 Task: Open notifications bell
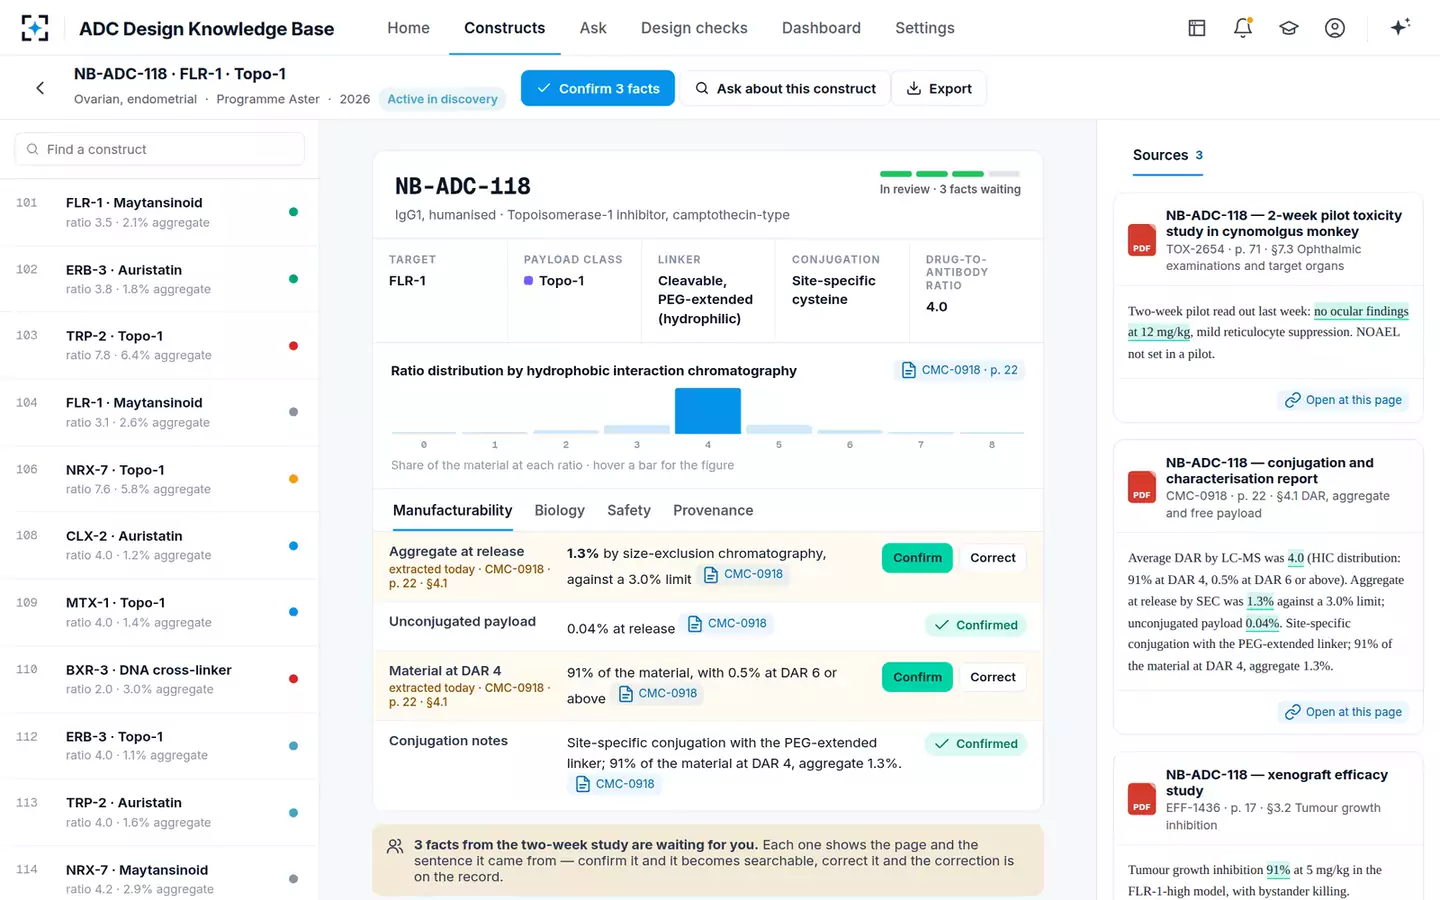(x=1243, y=28)
